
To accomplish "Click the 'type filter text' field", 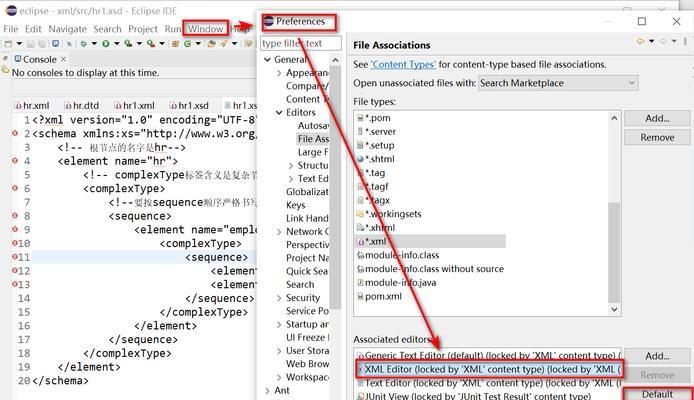I will click(x=301, y=43).
